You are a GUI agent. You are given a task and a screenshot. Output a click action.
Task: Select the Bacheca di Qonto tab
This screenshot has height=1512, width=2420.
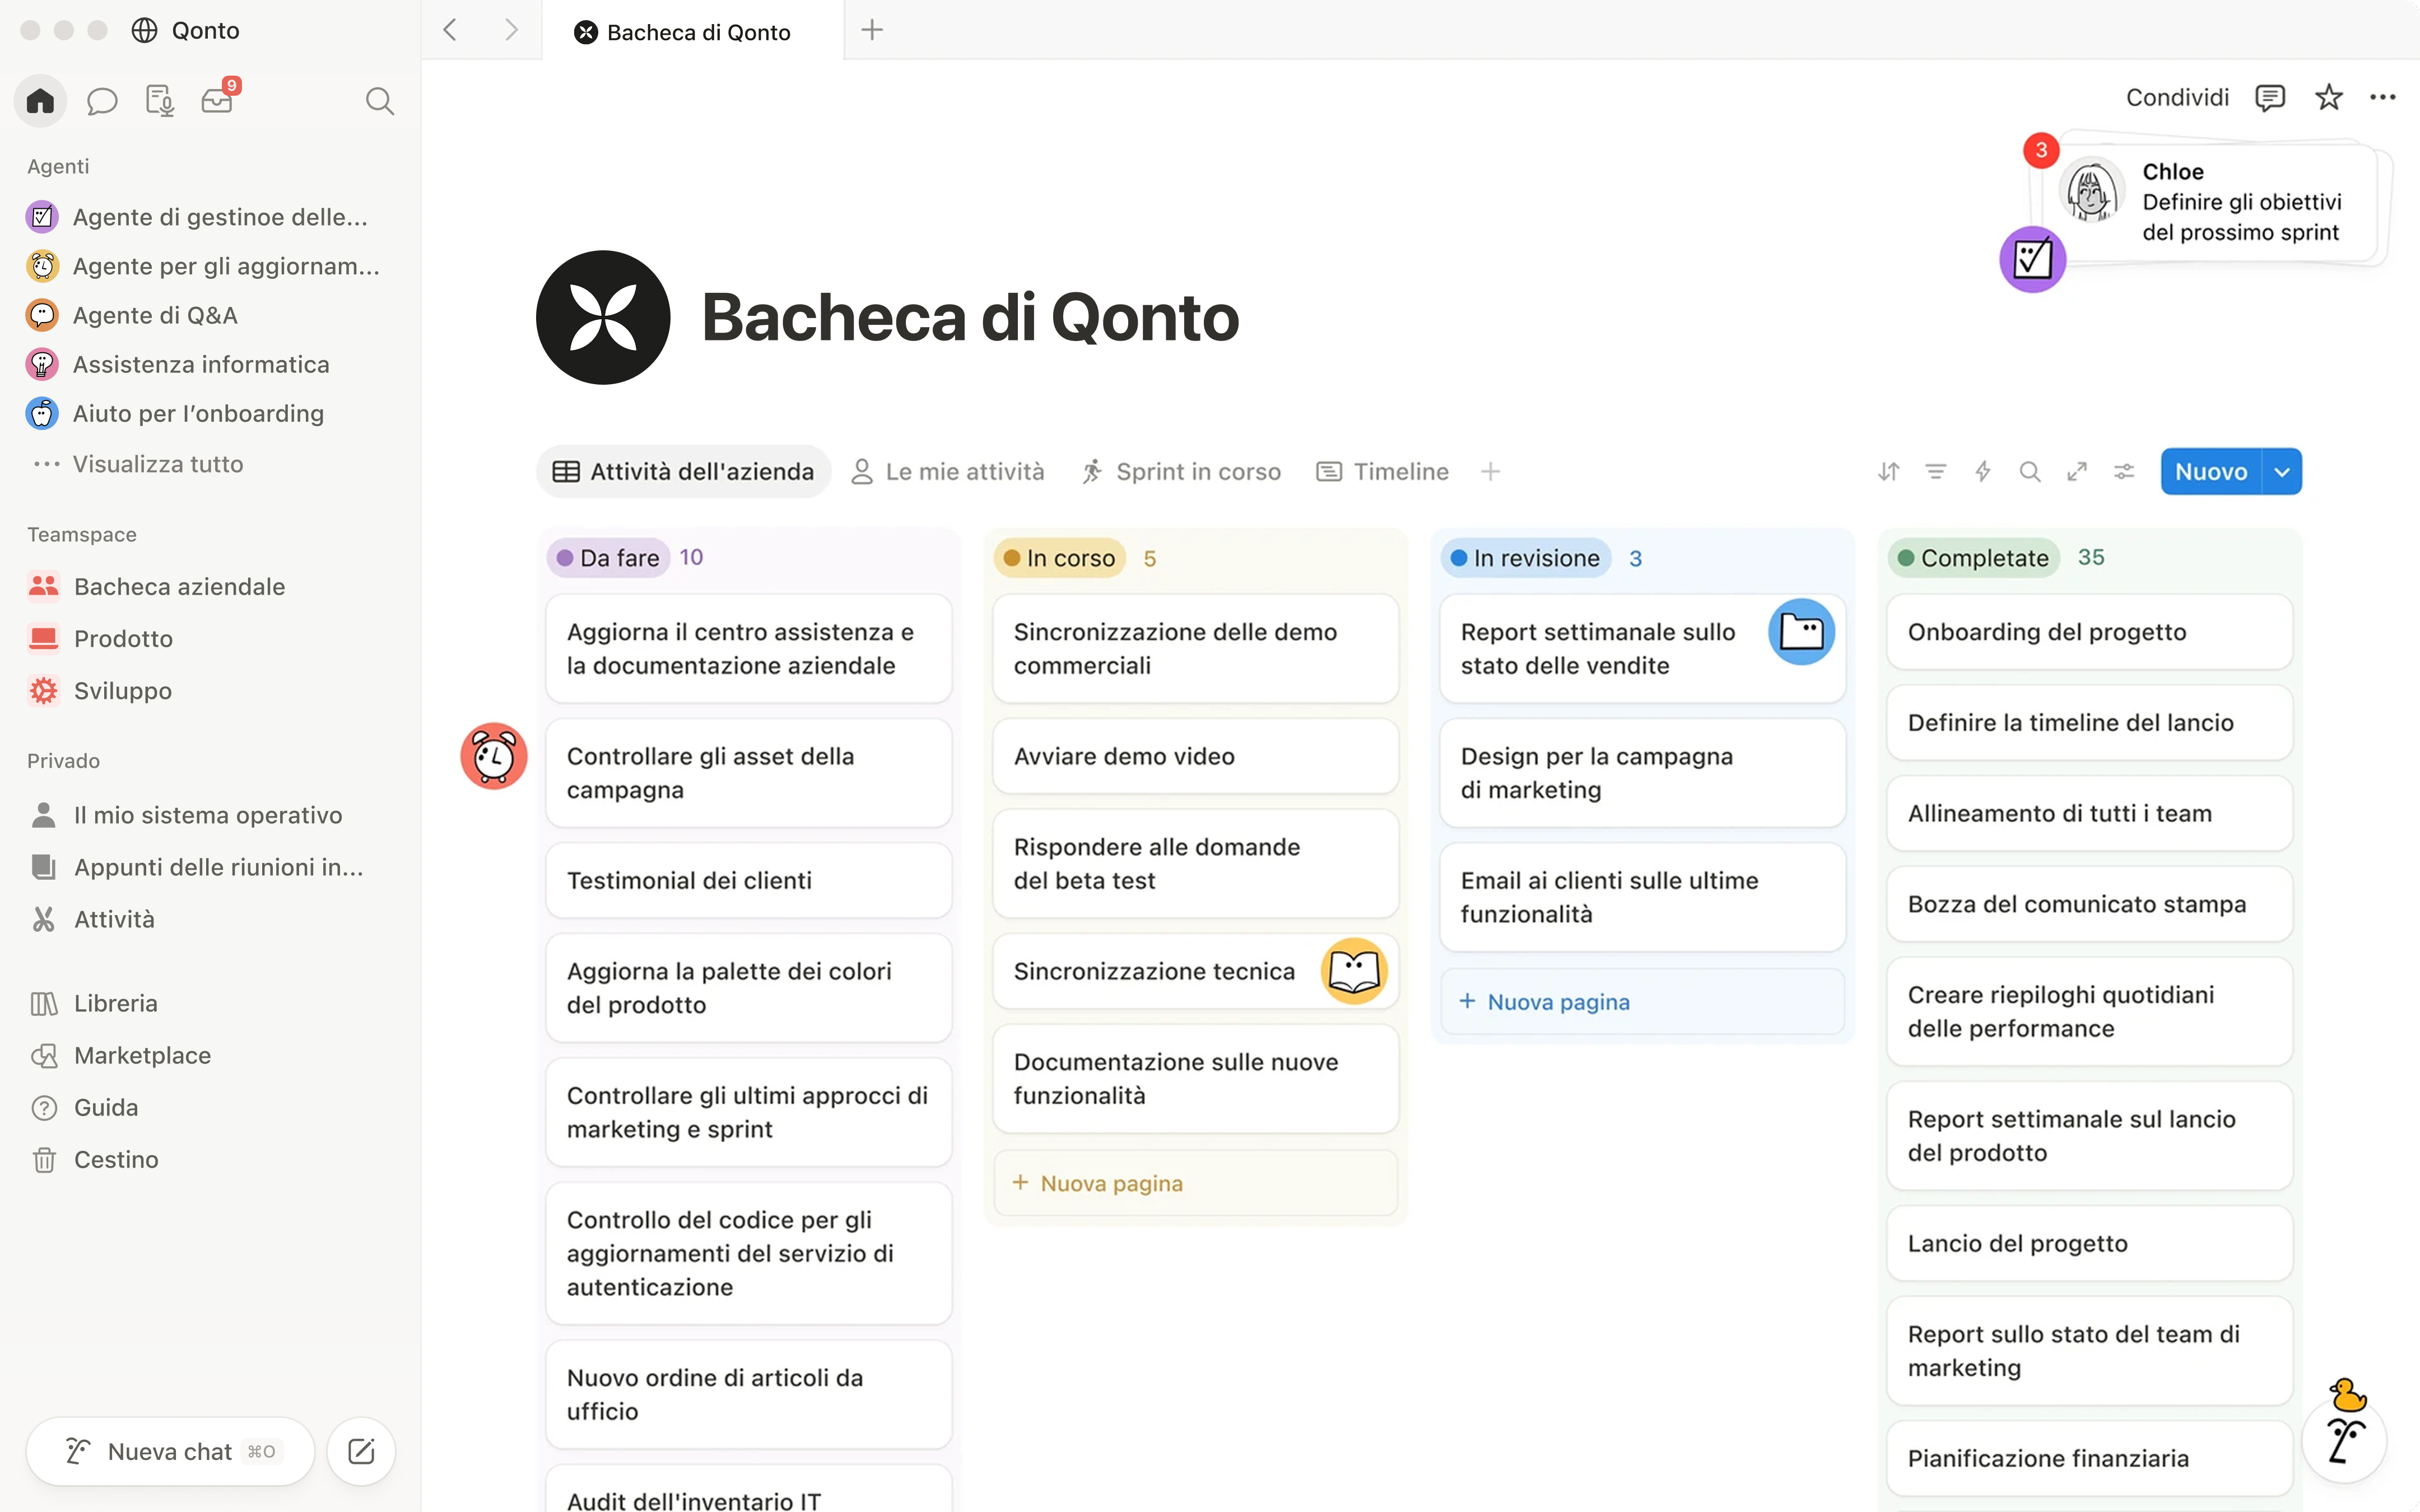pos(693,31)
